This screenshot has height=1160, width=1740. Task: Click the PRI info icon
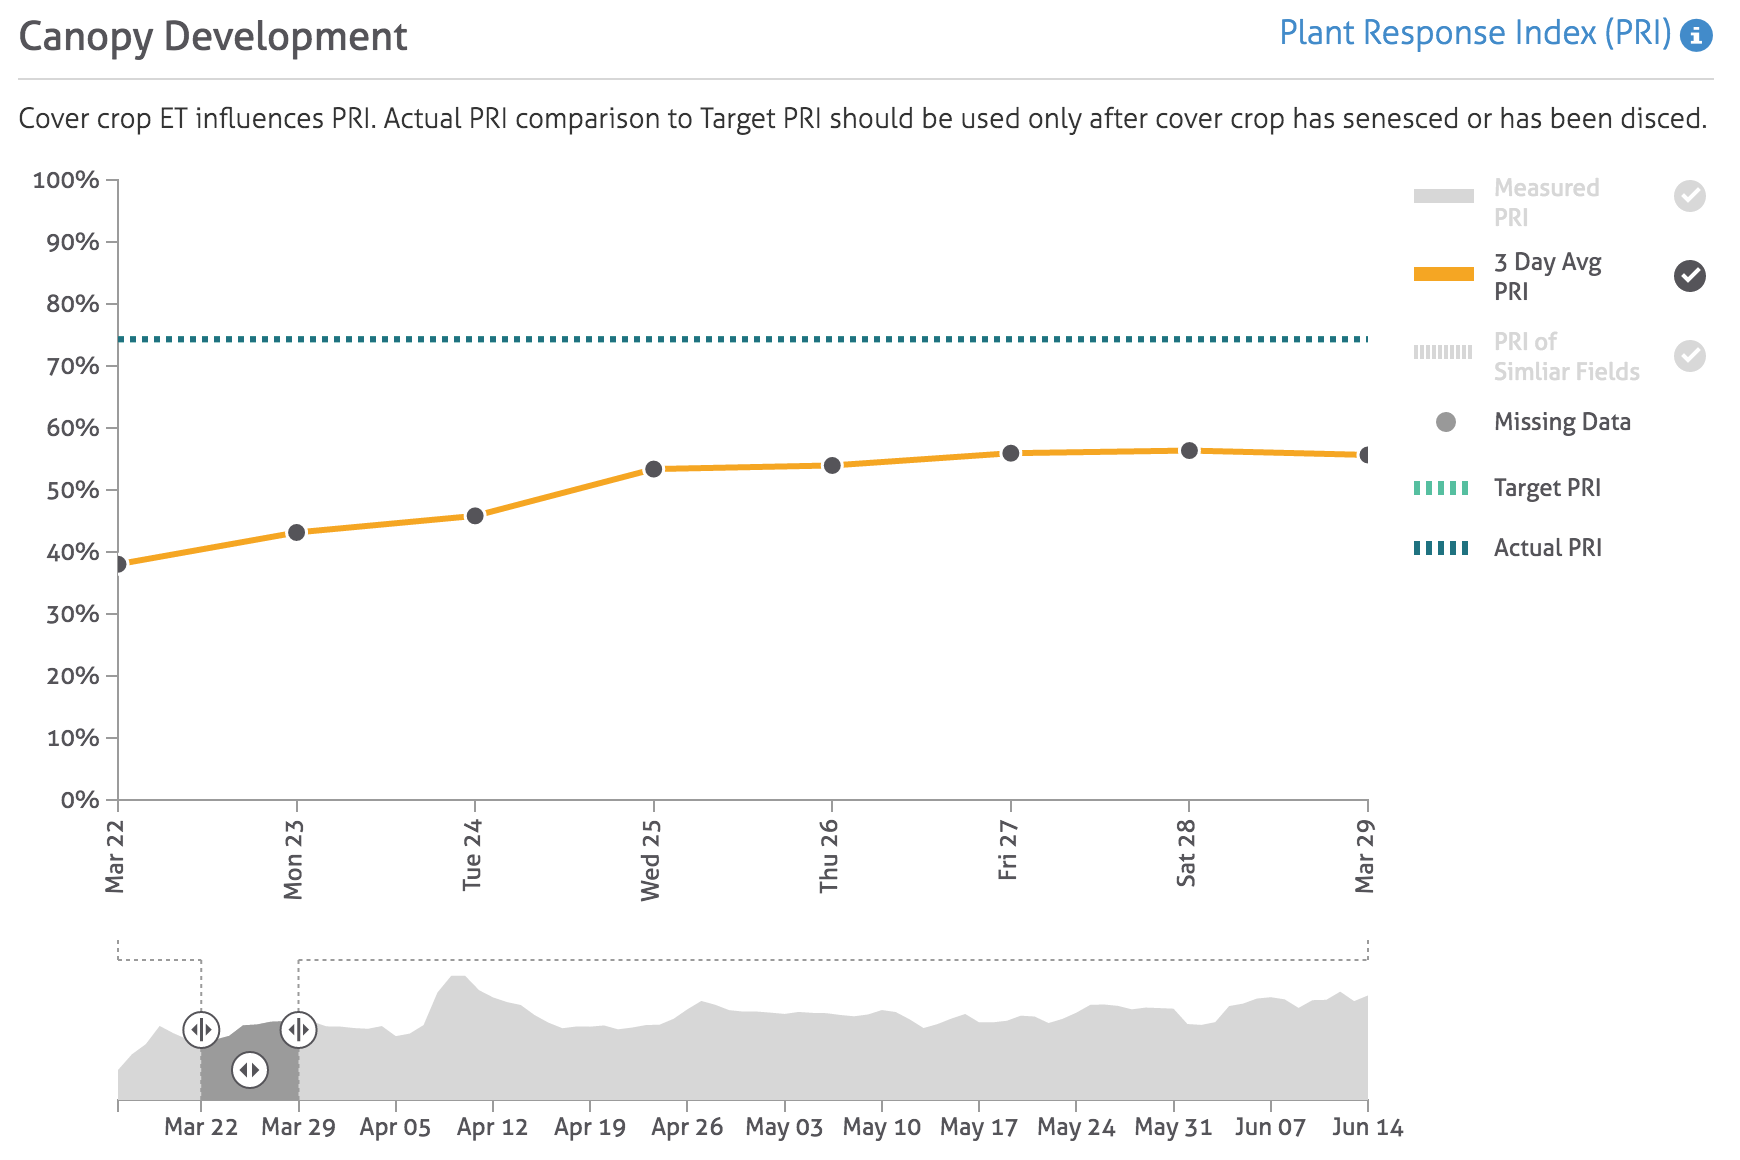(1696, 36)
